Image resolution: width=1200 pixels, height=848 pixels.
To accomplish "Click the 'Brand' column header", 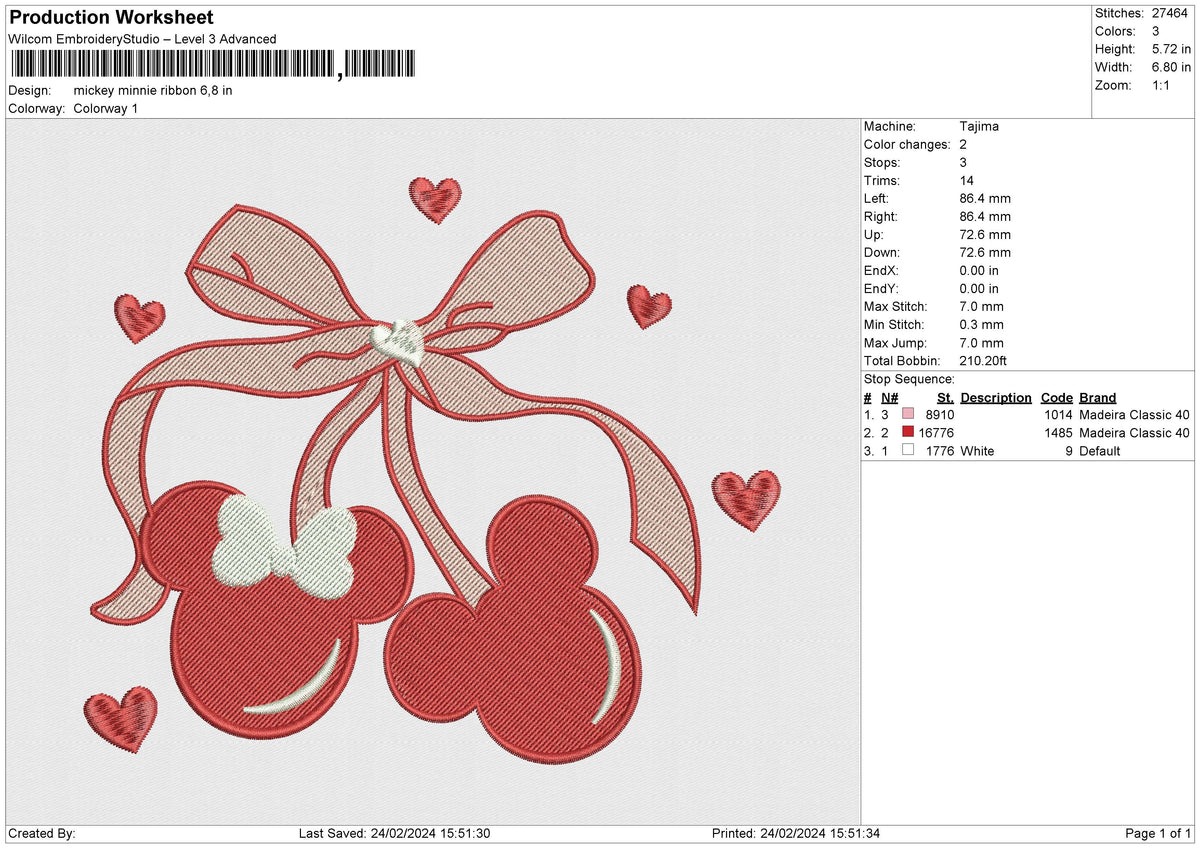I will [x=1098, y=398].
